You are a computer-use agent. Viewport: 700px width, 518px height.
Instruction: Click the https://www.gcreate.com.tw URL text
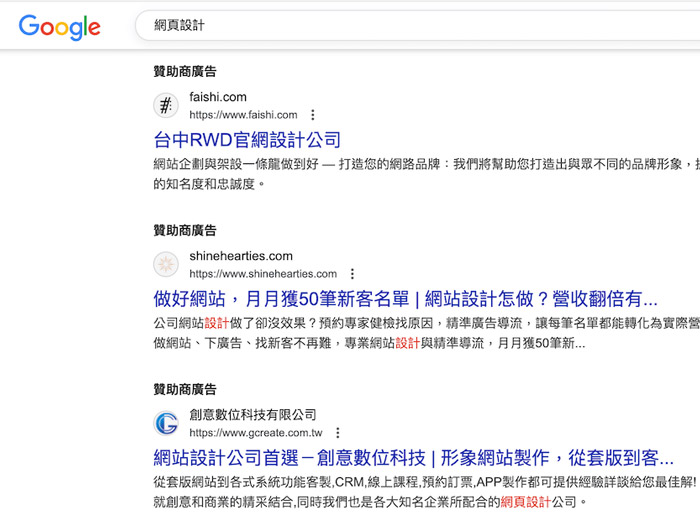256,433
